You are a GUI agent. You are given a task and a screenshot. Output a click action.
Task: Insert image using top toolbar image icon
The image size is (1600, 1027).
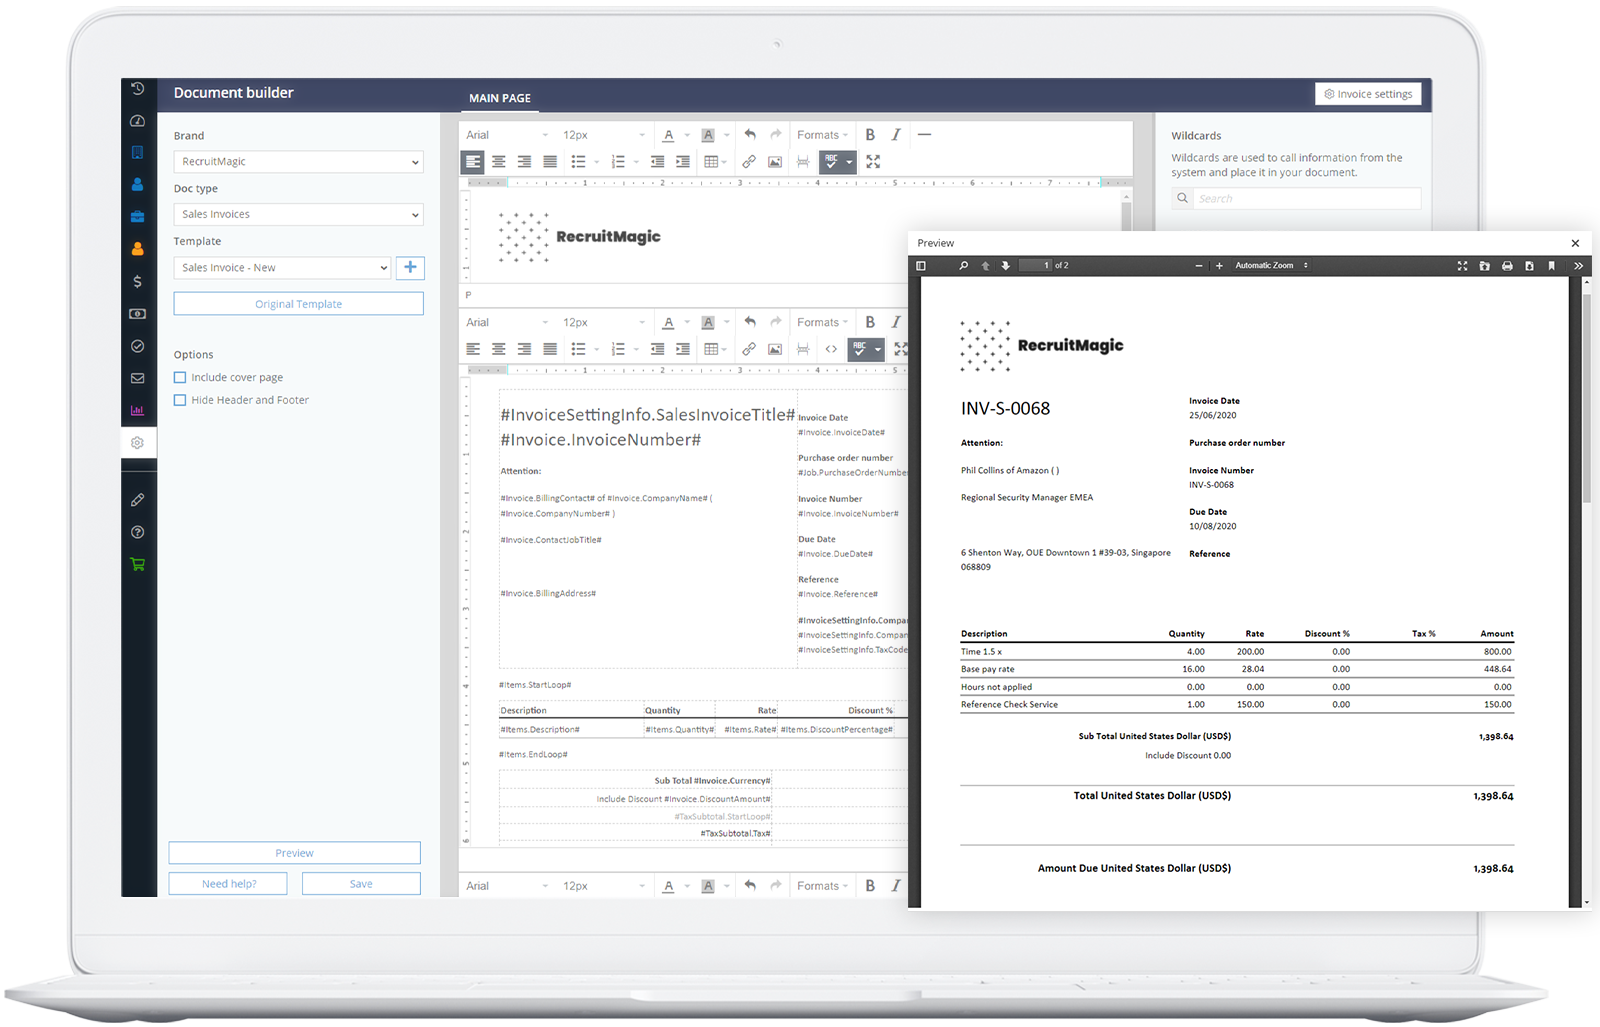[x=775, y=161]
